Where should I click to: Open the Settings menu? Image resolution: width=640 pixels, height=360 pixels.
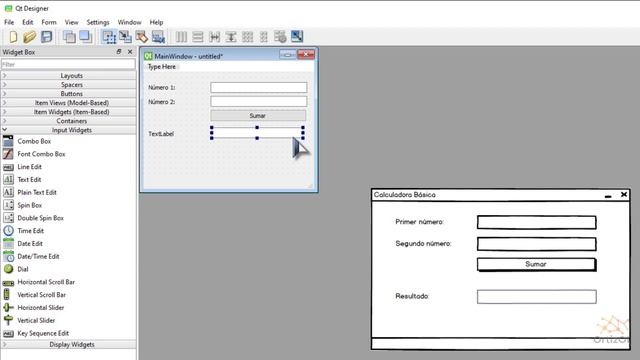point(98,22)
